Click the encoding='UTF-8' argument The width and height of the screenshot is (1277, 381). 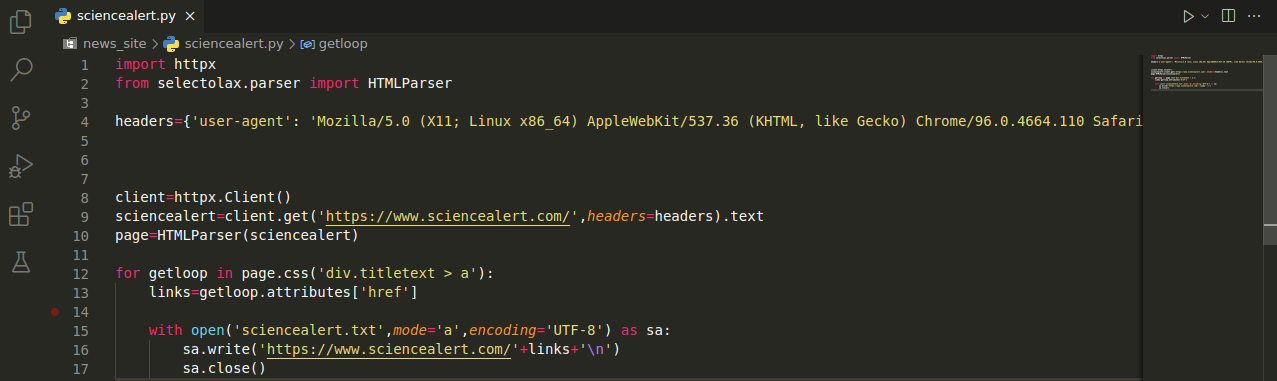coord(536,331)
